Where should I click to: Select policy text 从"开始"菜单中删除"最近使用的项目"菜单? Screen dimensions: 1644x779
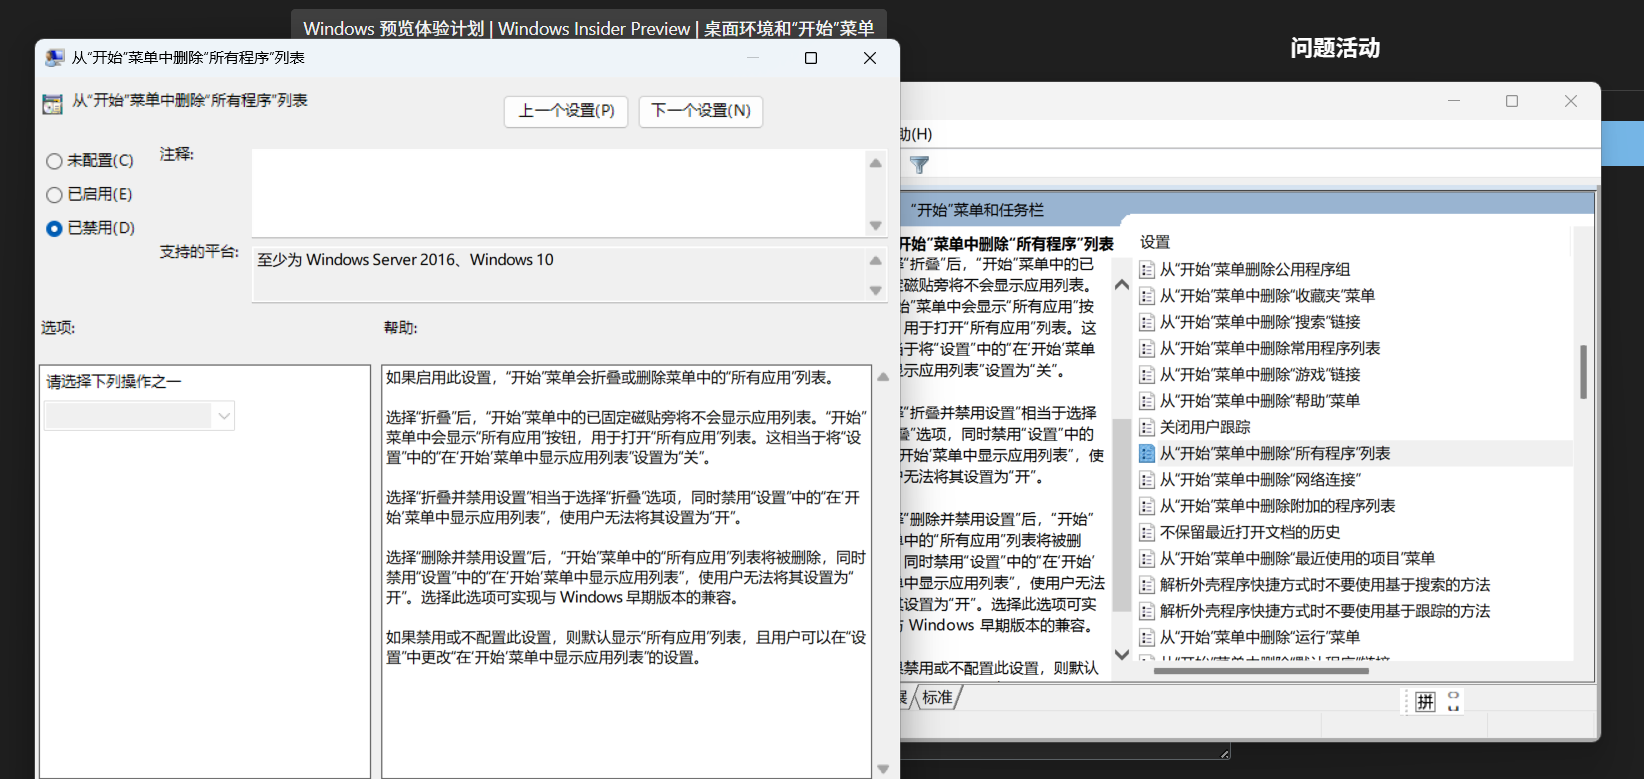[x=1297, y=559]
